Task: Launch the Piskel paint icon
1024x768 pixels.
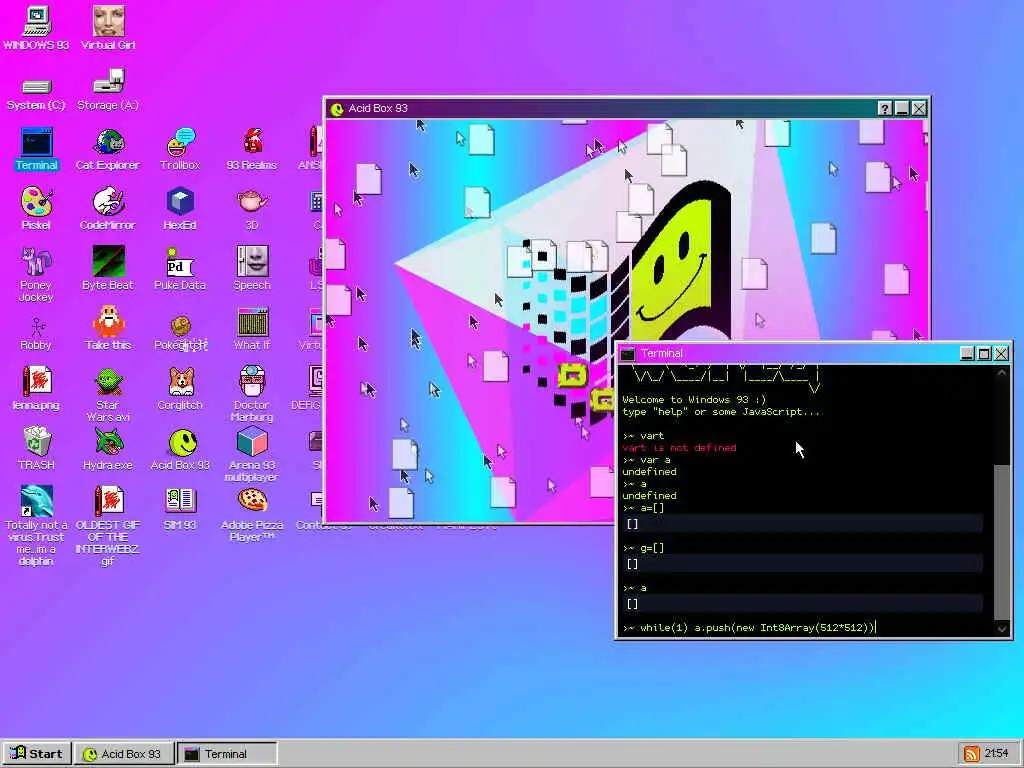Action: (x=36, y=209)
